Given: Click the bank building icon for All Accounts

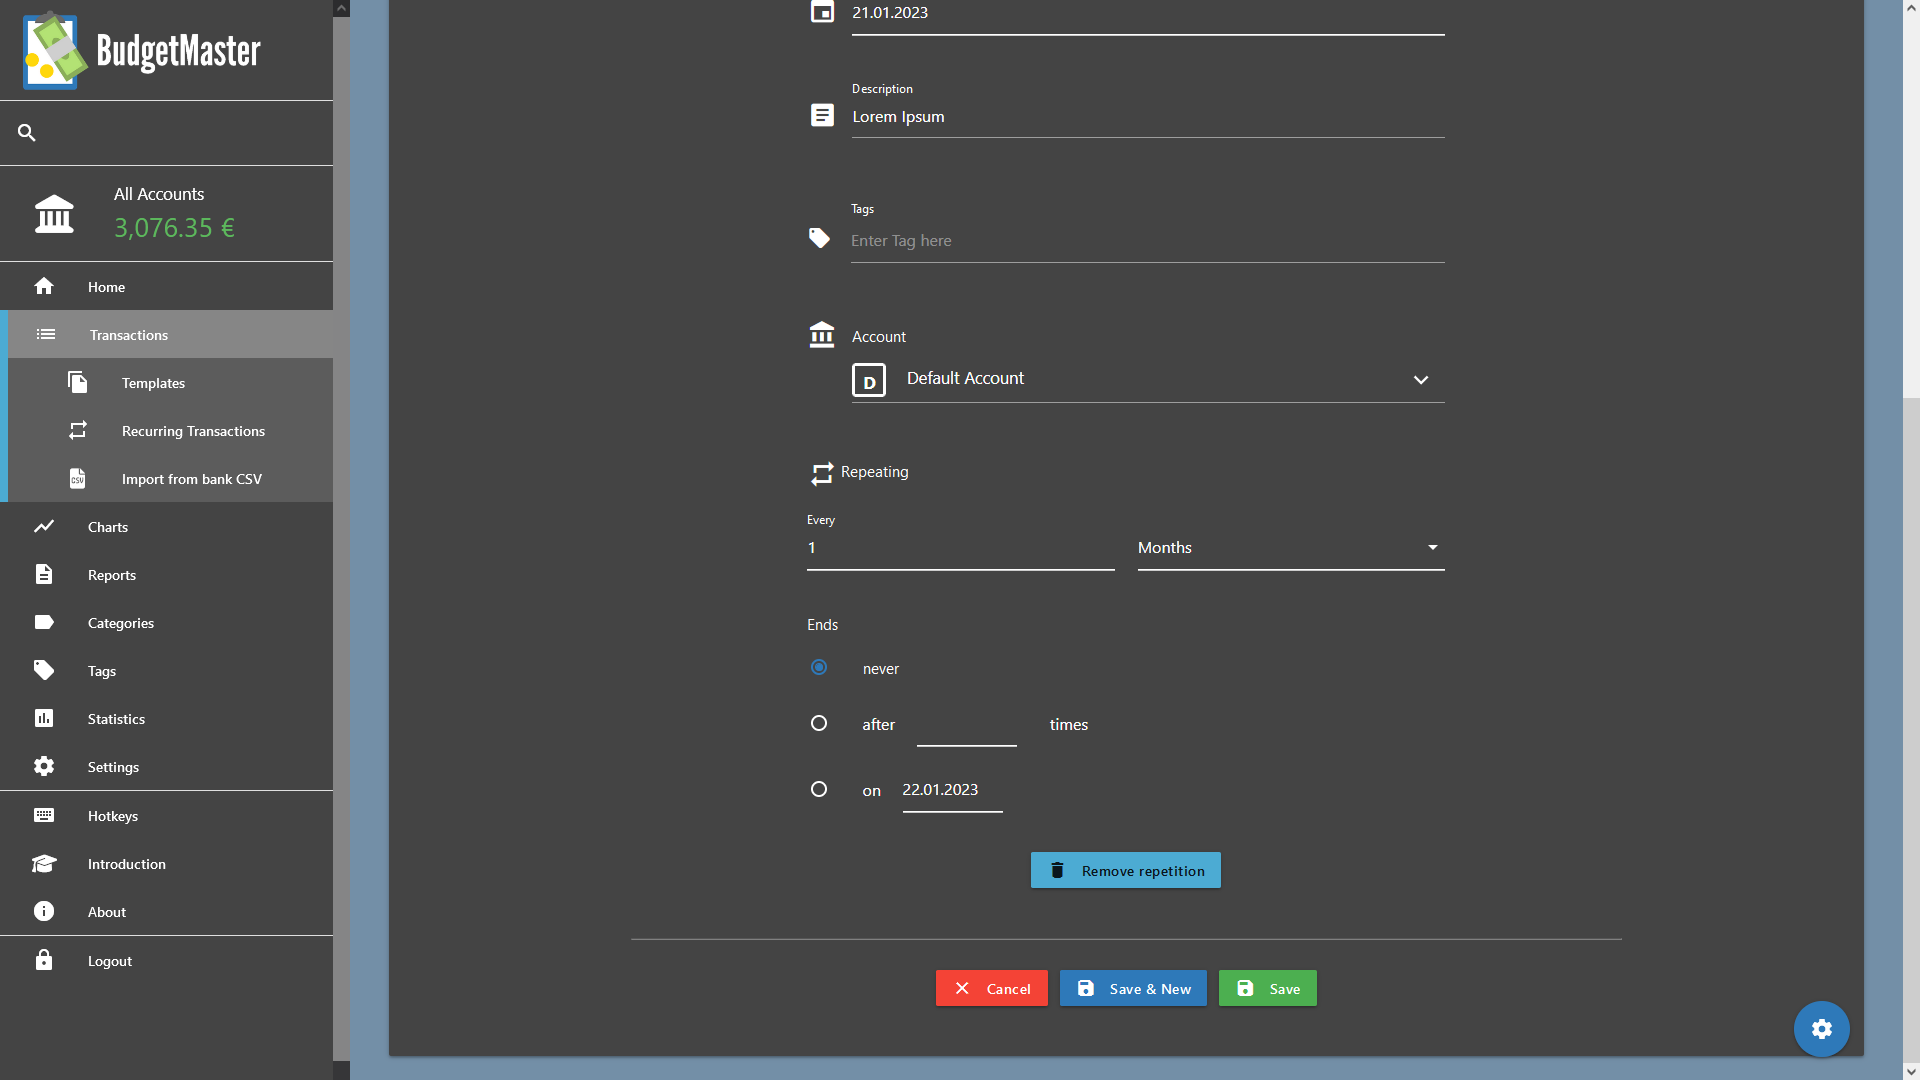Looking at the screenshot, I should click(x=54, y=214).
